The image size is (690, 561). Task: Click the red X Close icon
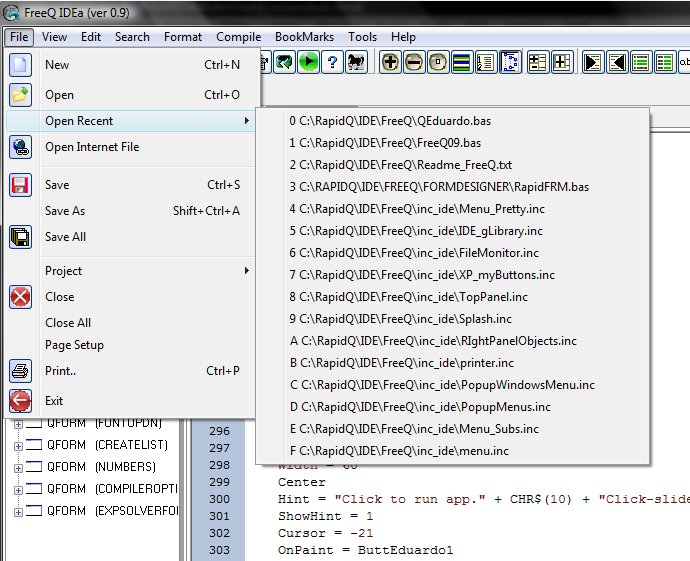tap(20, 297)
